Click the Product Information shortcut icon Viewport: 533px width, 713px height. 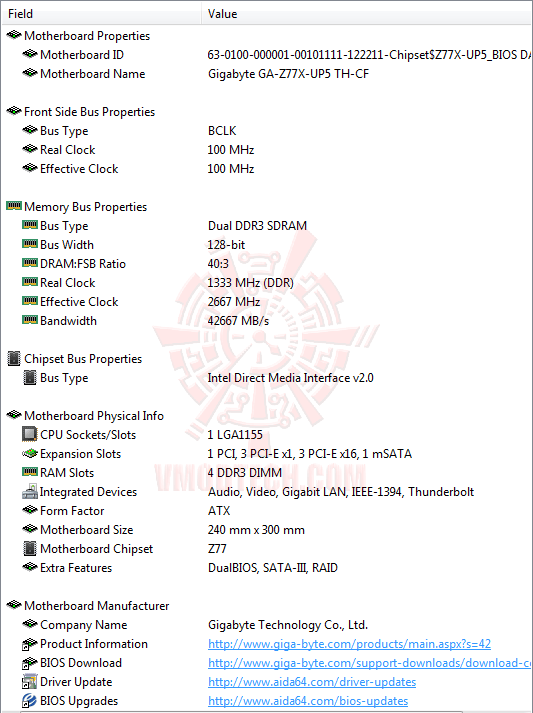(x=29, y=643)
